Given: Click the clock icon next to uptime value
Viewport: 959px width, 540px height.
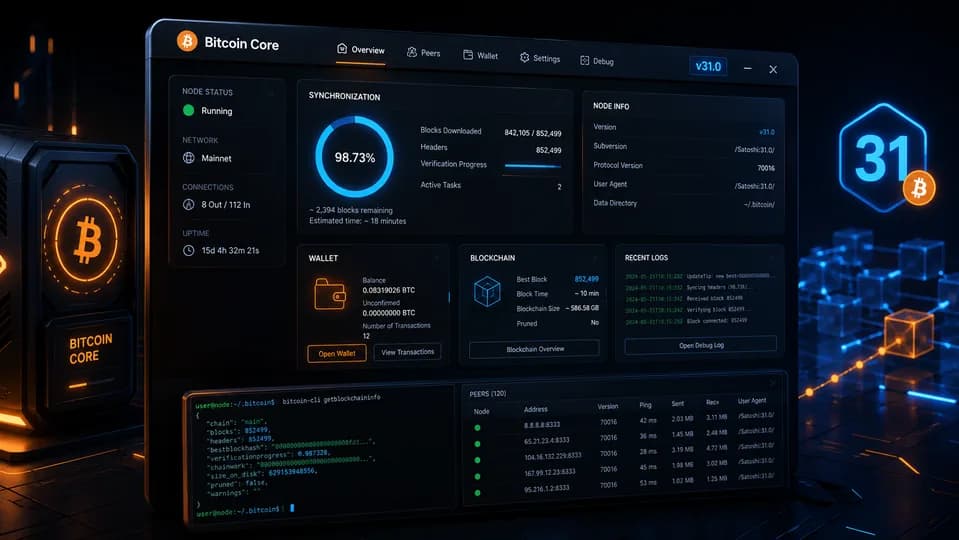Looking at the screenshot, I should [188, 250].
